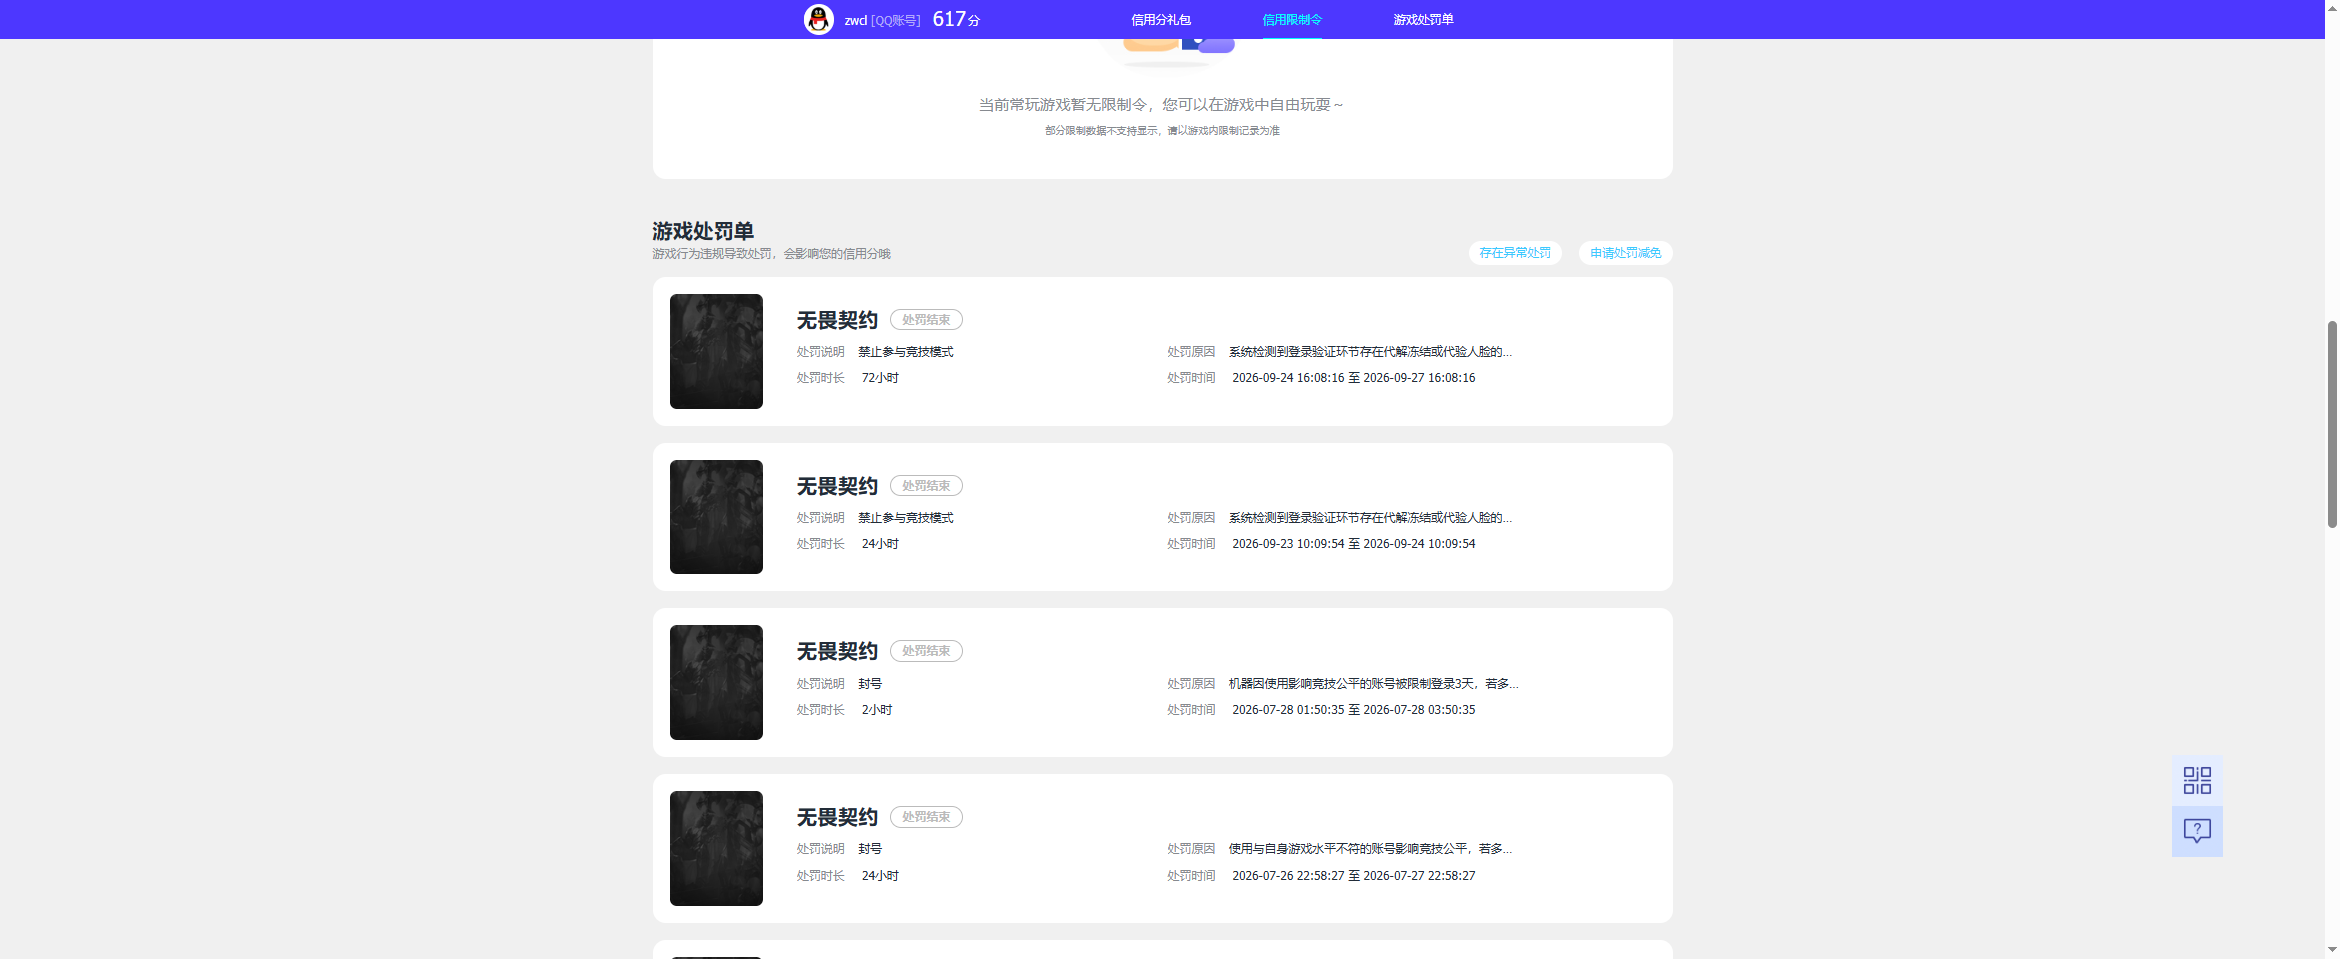Click 处罚结束 badge on the 2026-07-26 penalty card
This screenshot has width=2340, height=959.
[x=926, y=817]
